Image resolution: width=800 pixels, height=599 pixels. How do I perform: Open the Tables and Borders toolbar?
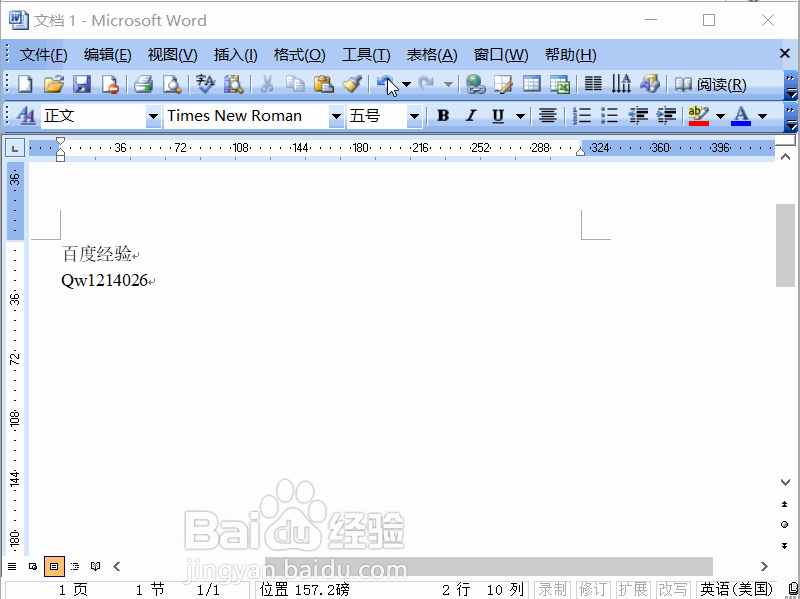point(504,84)
